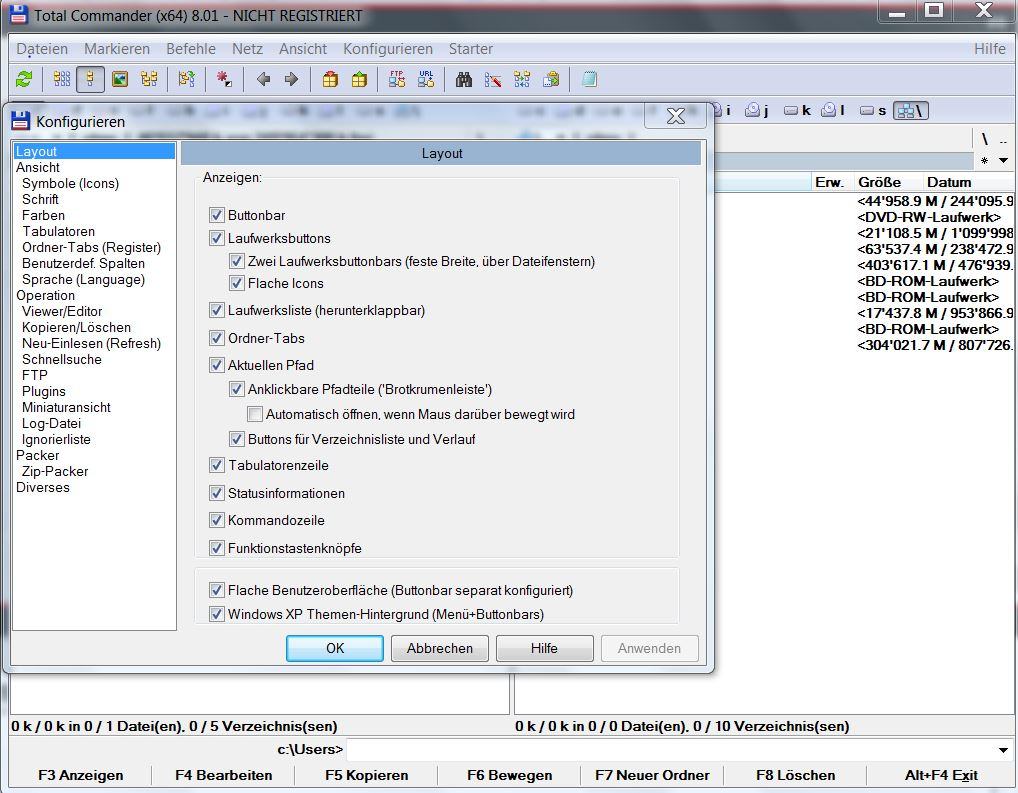Open the Hilfe menu in the menu bar
1018x793 pixels.
click(x=989, y=49)
